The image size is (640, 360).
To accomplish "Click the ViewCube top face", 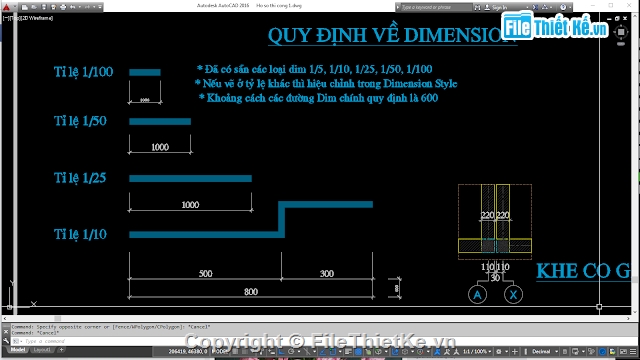I will point(620,32).
